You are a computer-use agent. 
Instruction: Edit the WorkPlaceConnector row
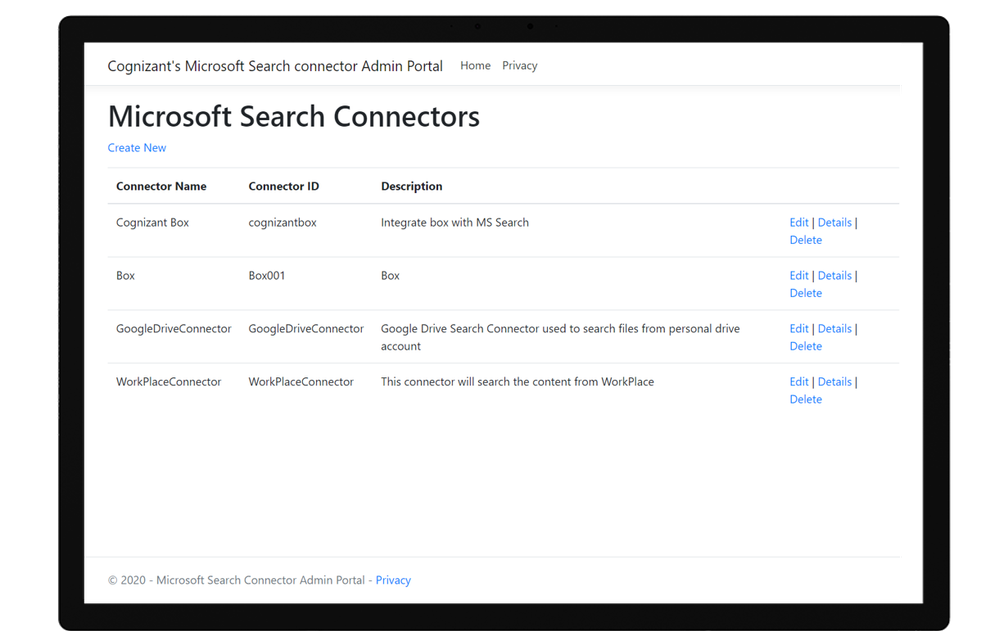tap(798, 381)
